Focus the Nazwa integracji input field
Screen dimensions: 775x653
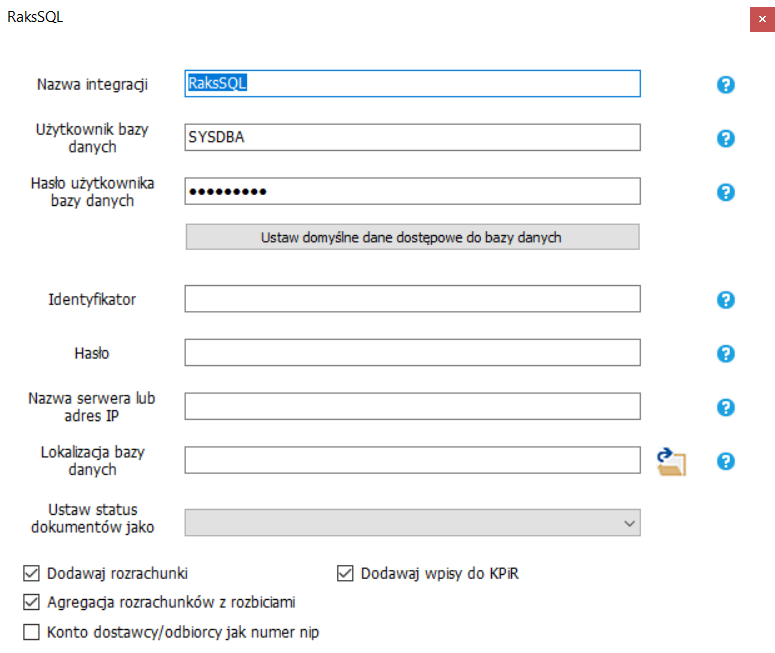tap(413, 84)
